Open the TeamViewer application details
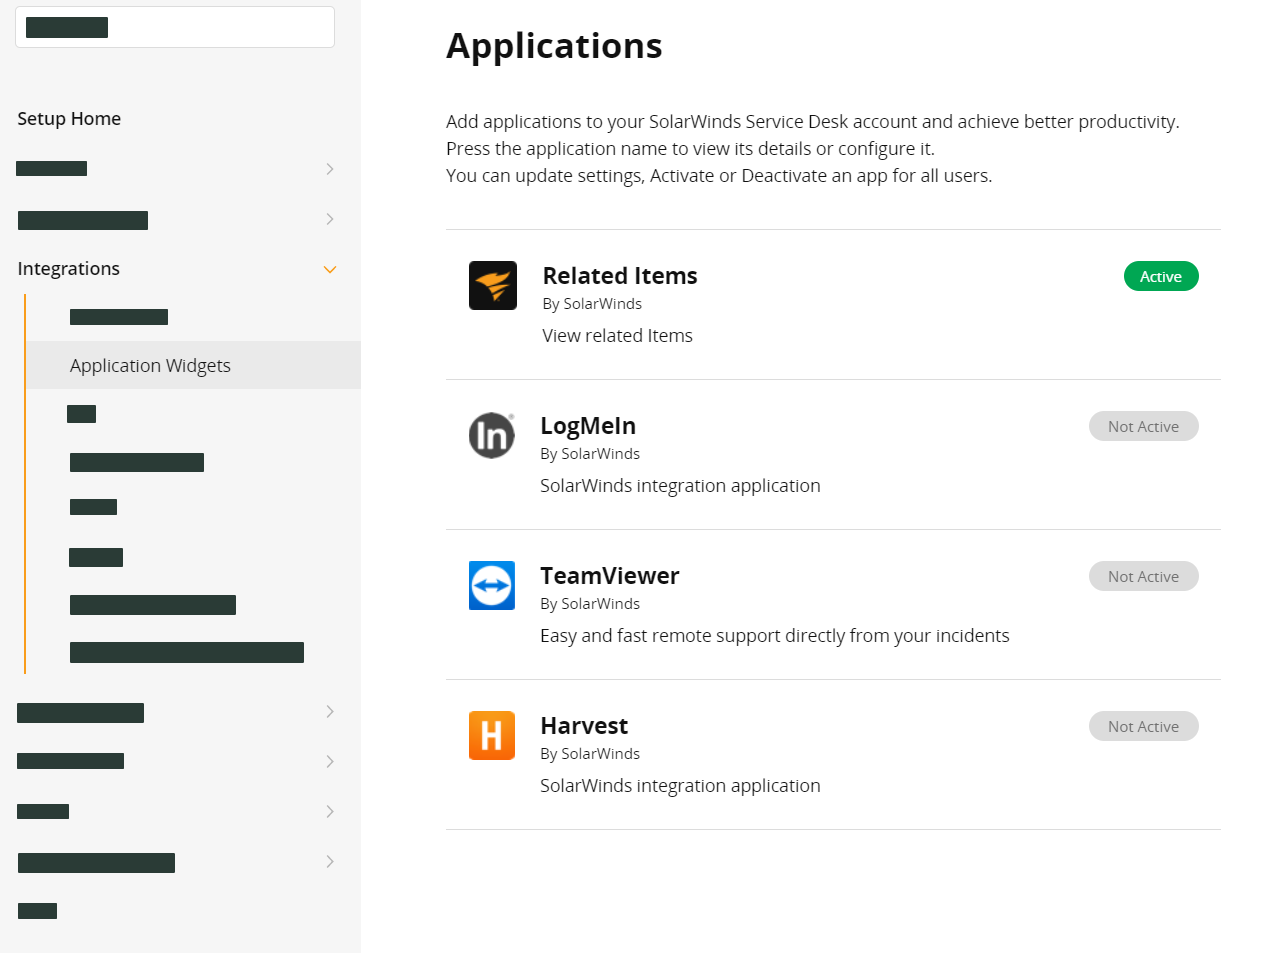This screenshot has height=953, width=1283. click(x=610, y=576)
